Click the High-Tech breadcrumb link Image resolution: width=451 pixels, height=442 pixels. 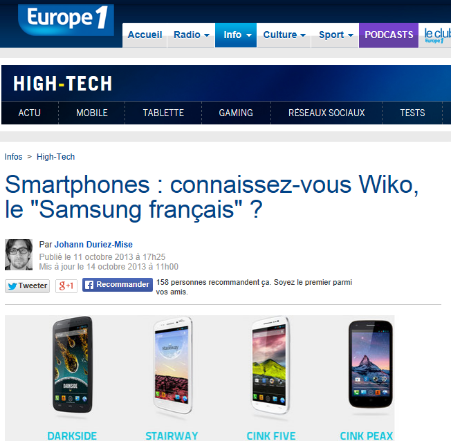(56, 157)
